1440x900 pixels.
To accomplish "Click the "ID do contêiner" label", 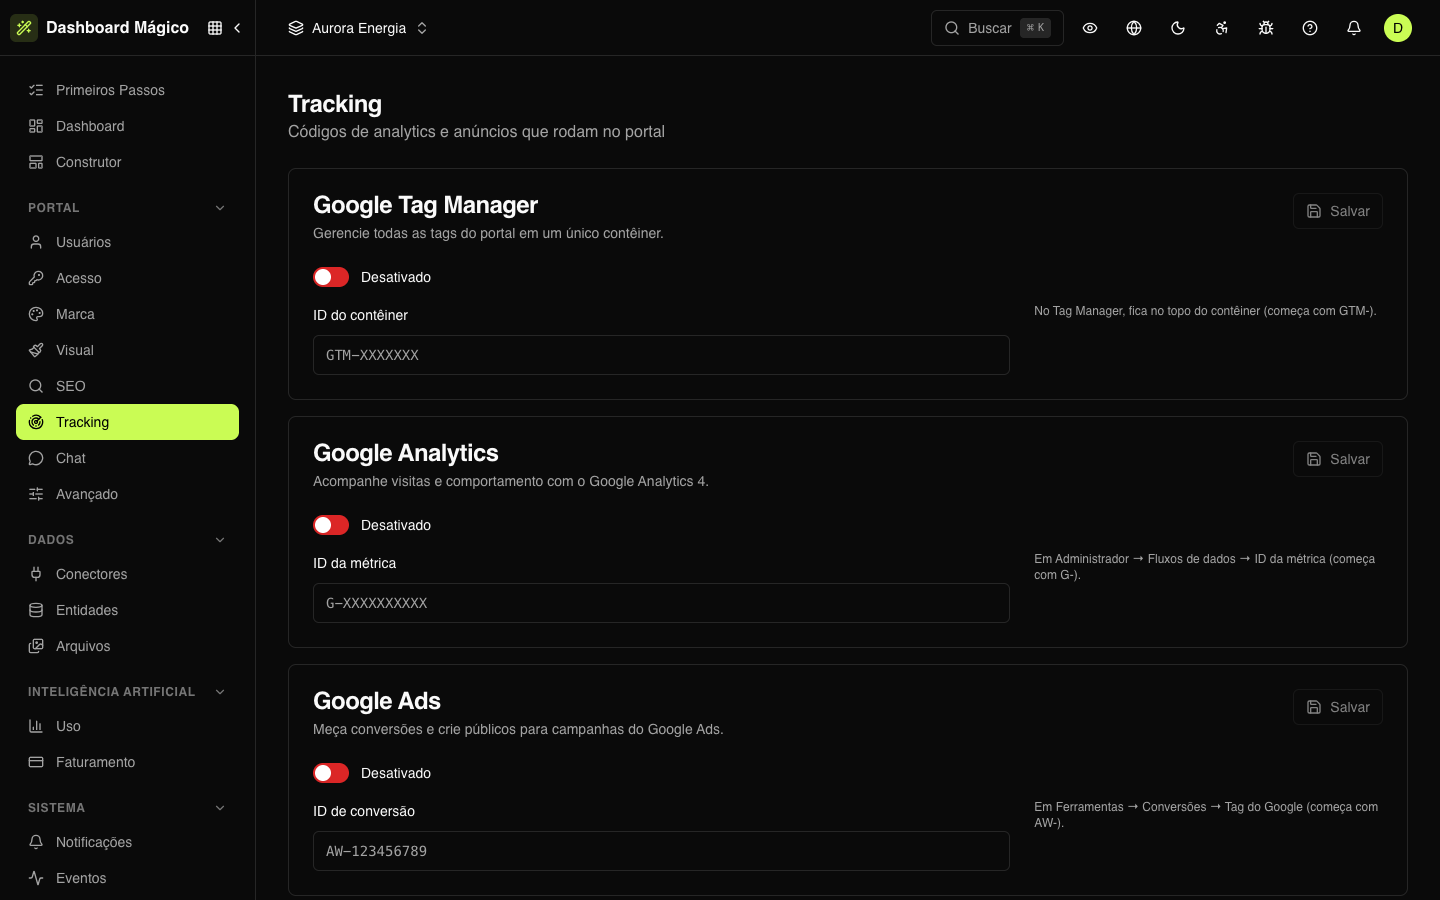I will (x=360, y=315).
